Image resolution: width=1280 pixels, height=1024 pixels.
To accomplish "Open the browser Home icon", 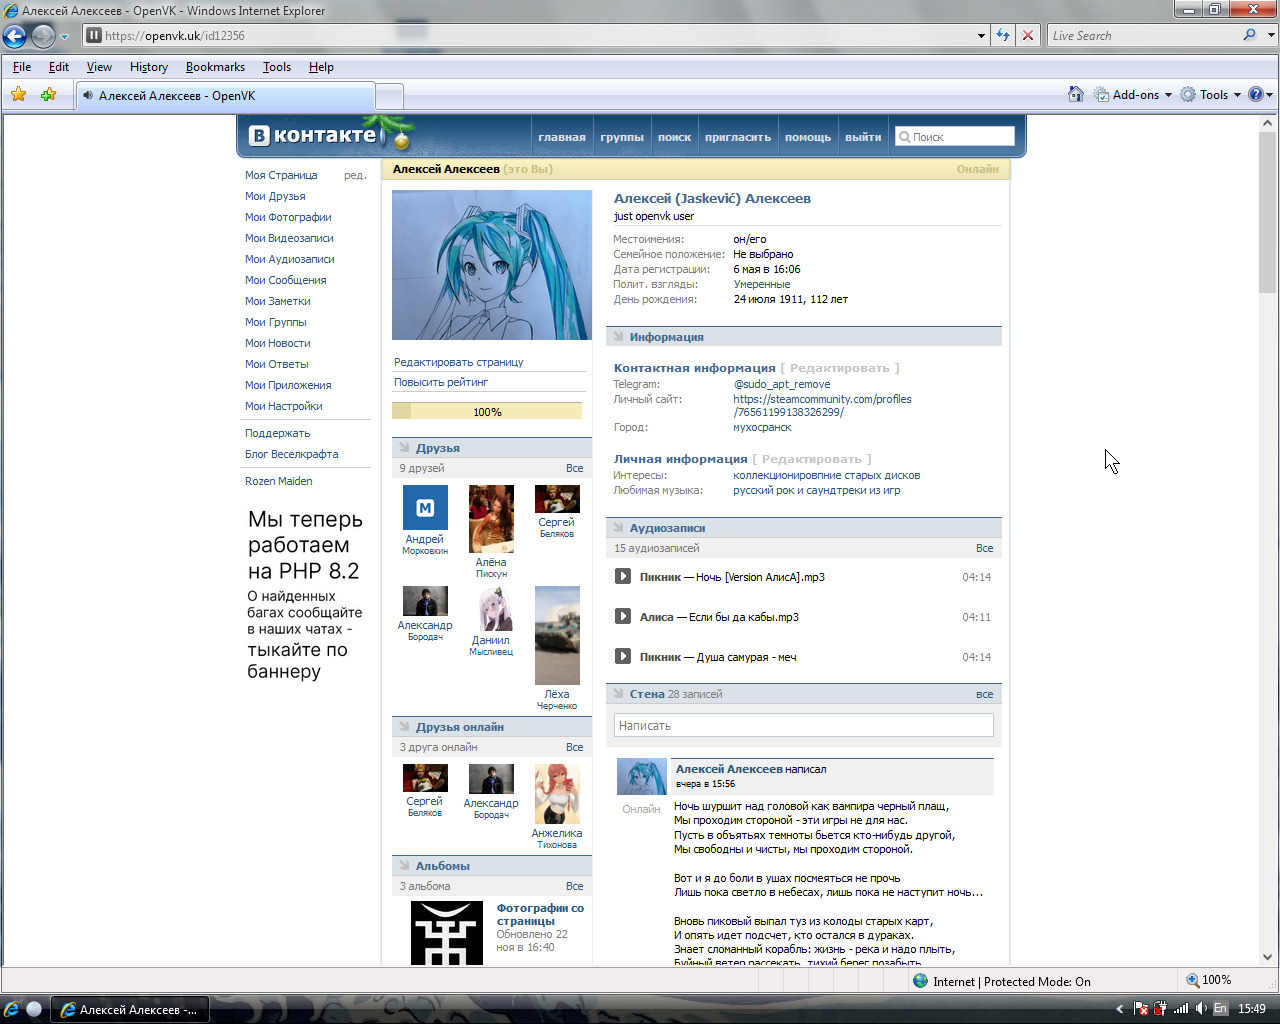I will (x=1075, y=94).
